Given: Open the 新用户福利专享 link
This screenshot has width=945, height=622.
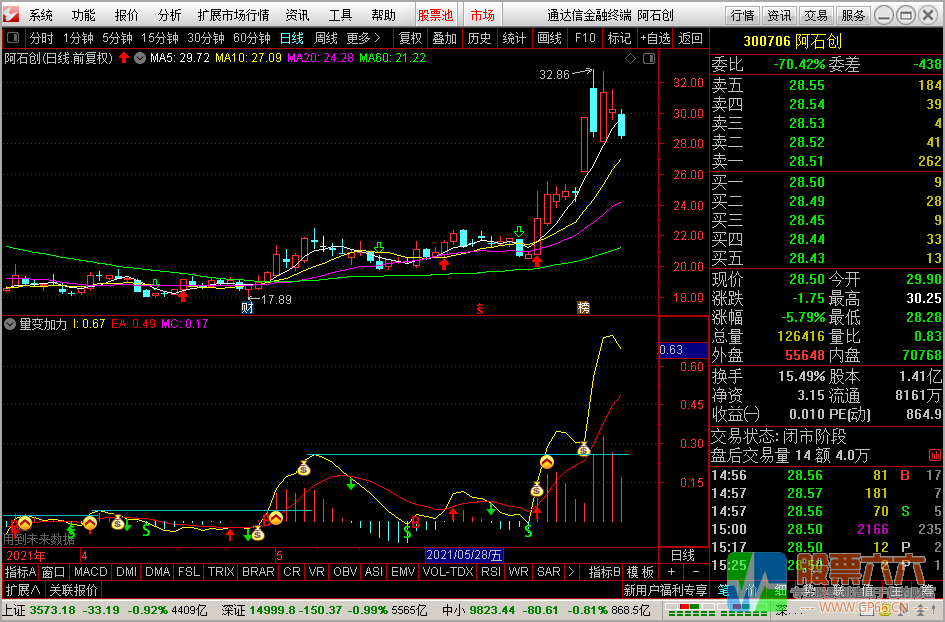Looking at the screenshot, I should 665,589.
